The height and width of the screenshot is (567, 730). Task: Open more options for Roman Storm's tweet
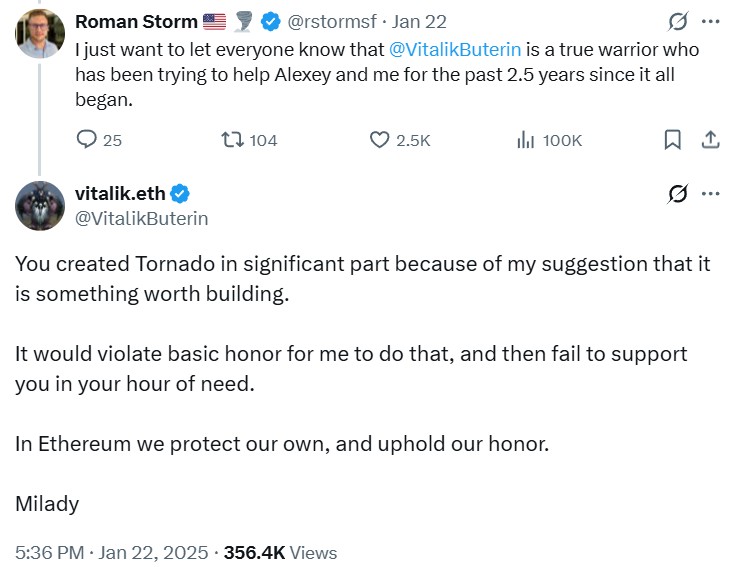click(x=710, y=21)
